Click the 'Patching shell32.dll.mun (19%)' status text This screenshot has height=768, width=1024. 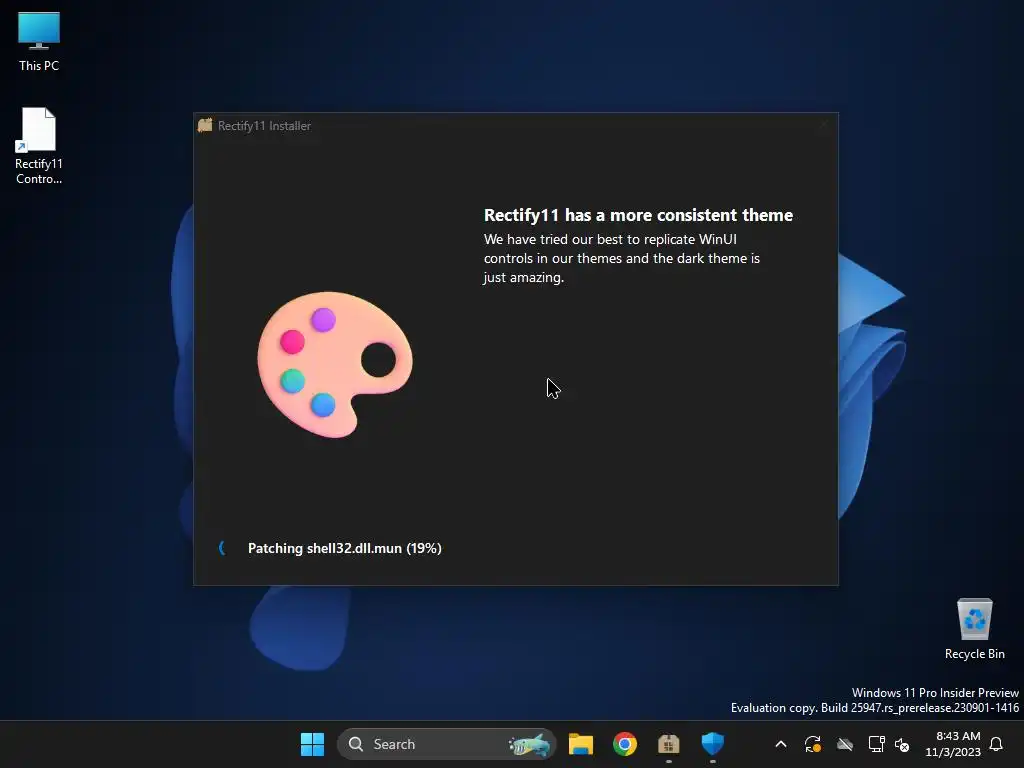point(344,548)
